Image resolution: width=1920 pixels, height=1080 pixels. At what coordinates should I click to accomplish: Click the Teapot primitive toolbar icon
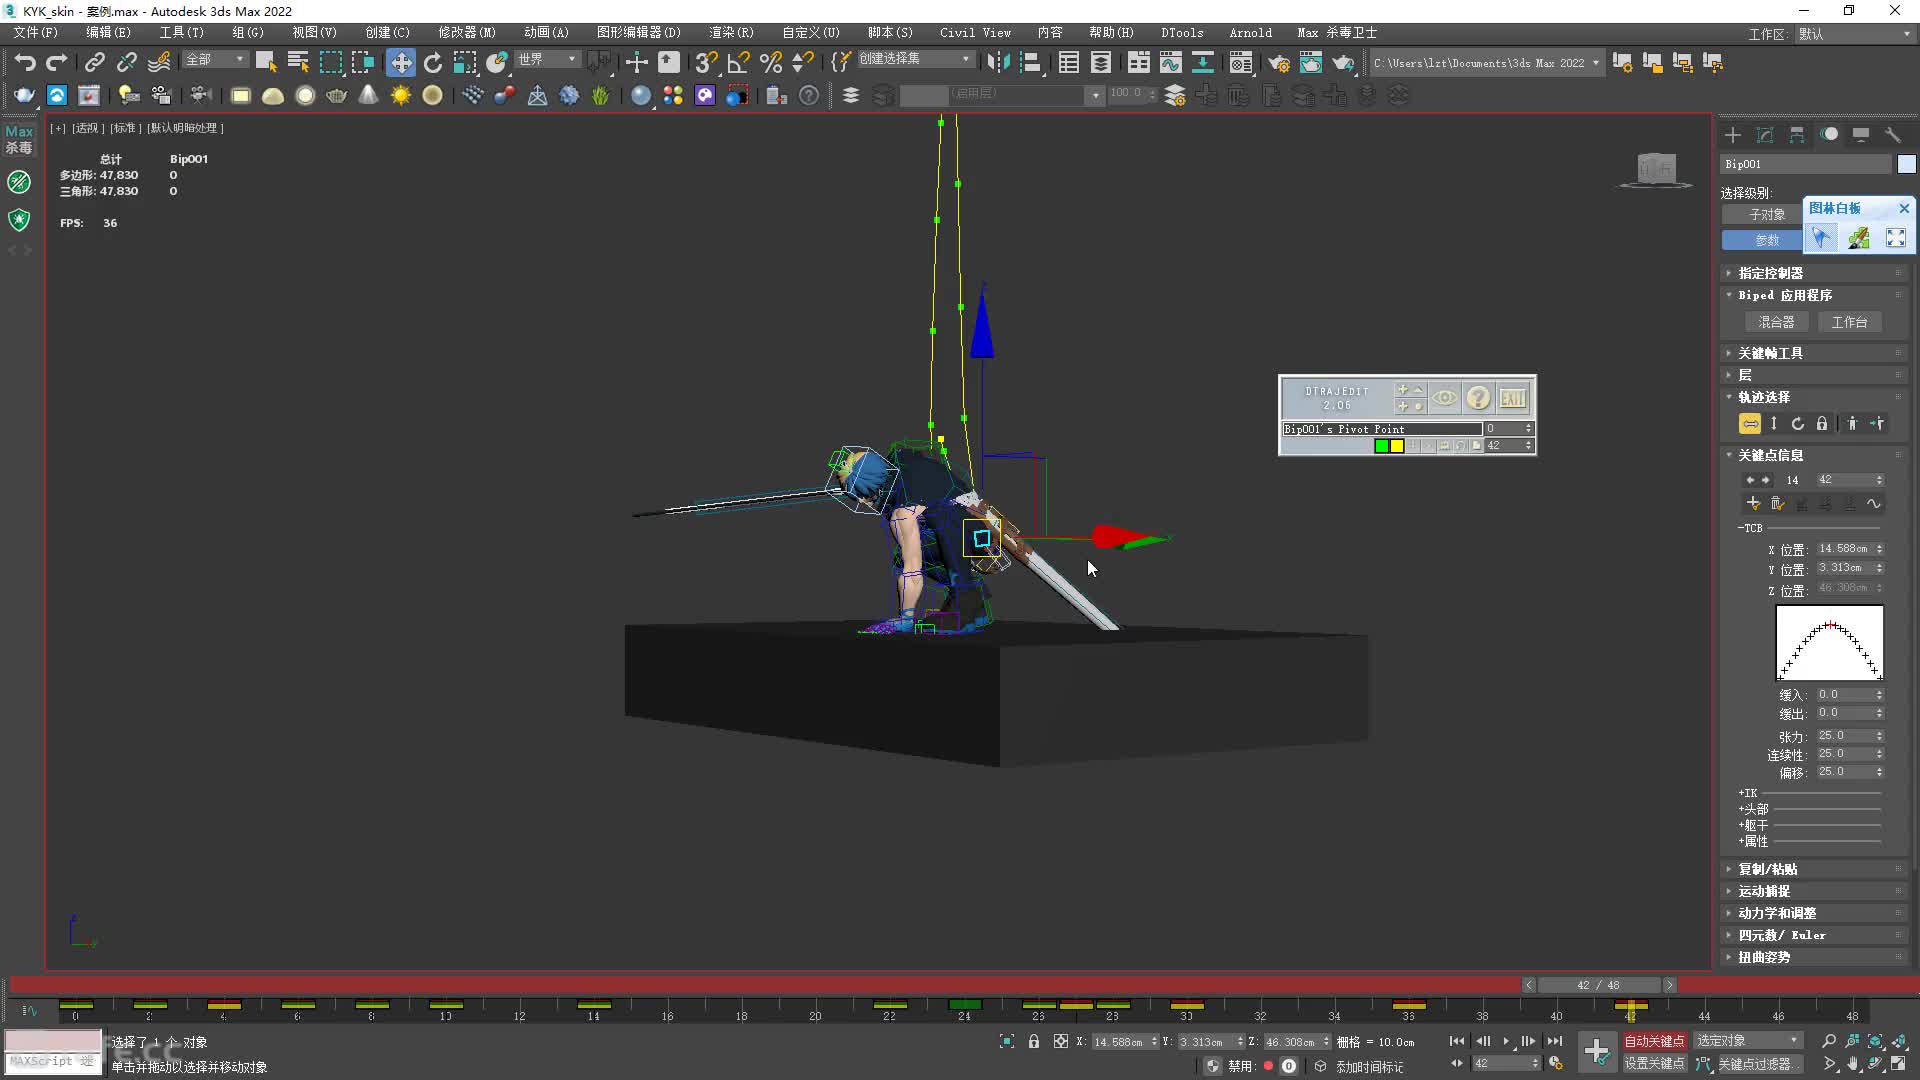click(x=337, y=95)
